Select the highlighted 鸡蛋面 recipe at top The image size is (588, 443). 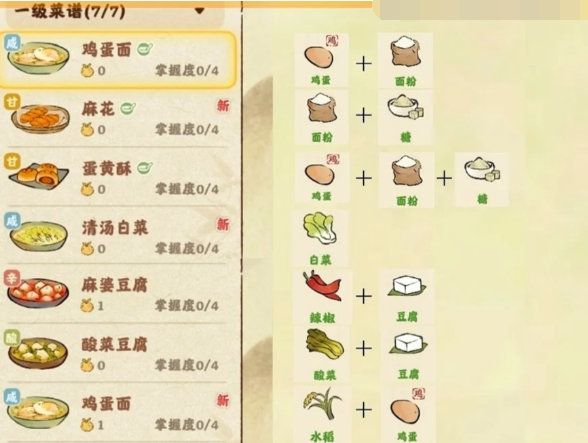(x=118, y=60)
